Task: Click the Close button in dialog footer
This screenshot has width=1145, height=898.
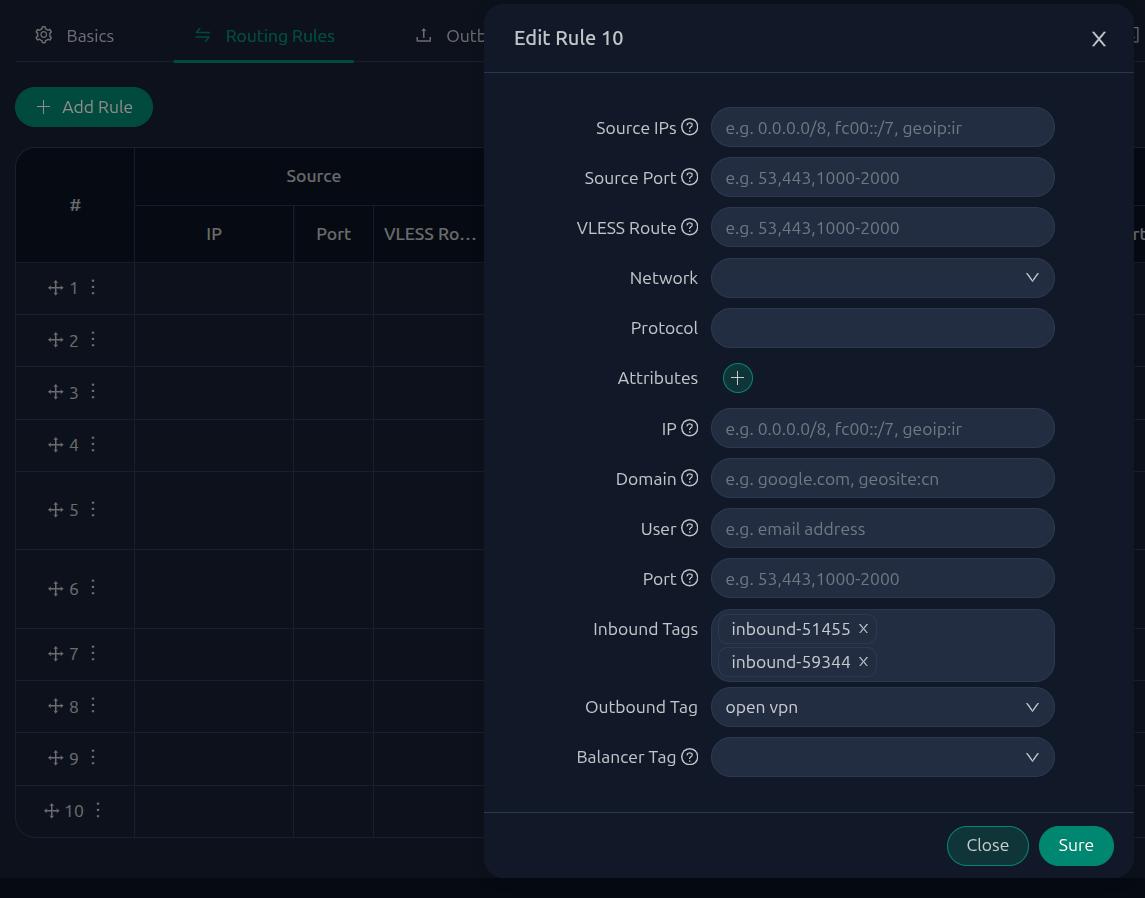Action: click(x=987, y=845)
